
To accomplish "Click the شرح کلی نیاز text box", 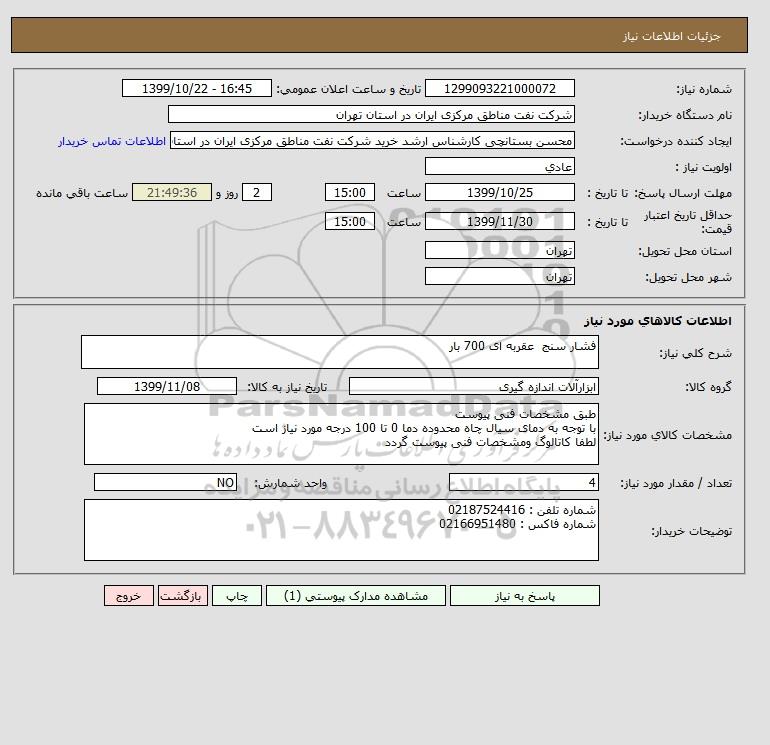I will pos(340,352).
